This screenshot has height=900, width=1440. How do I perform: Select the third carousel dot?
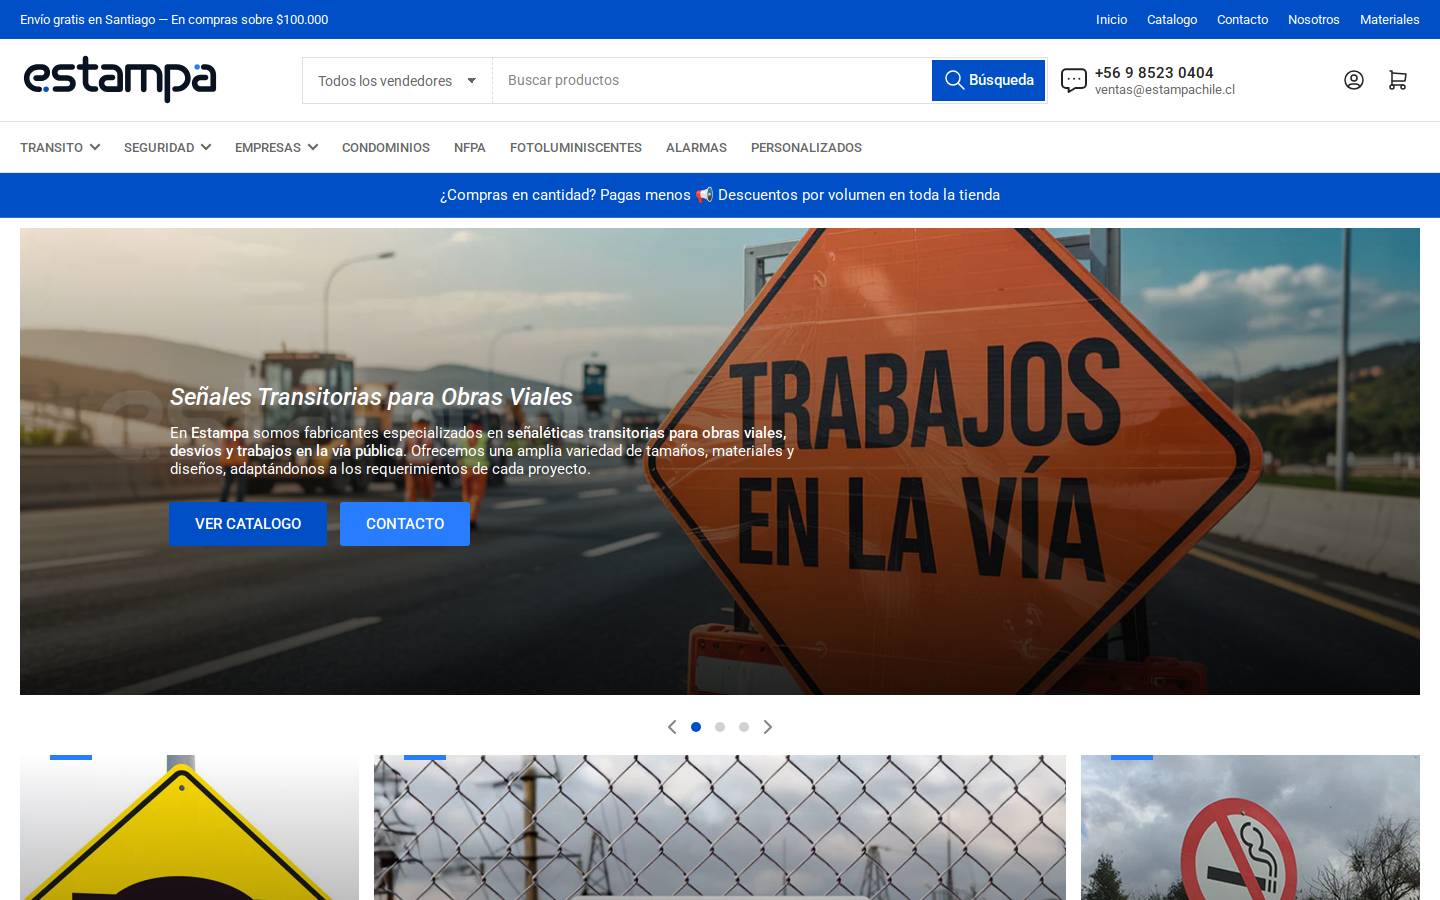[x=744, y=727]
